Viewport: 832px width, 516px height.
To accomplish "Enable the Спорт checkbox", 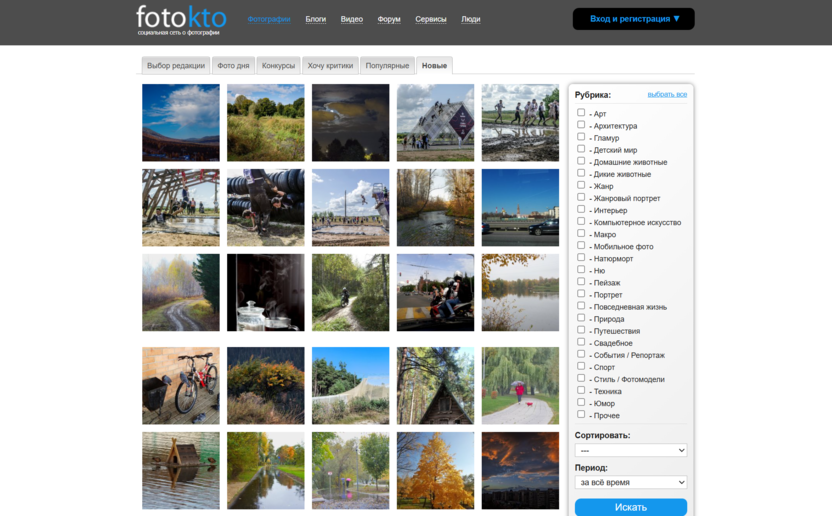I will pyautogui.click(x=581, y=366).
